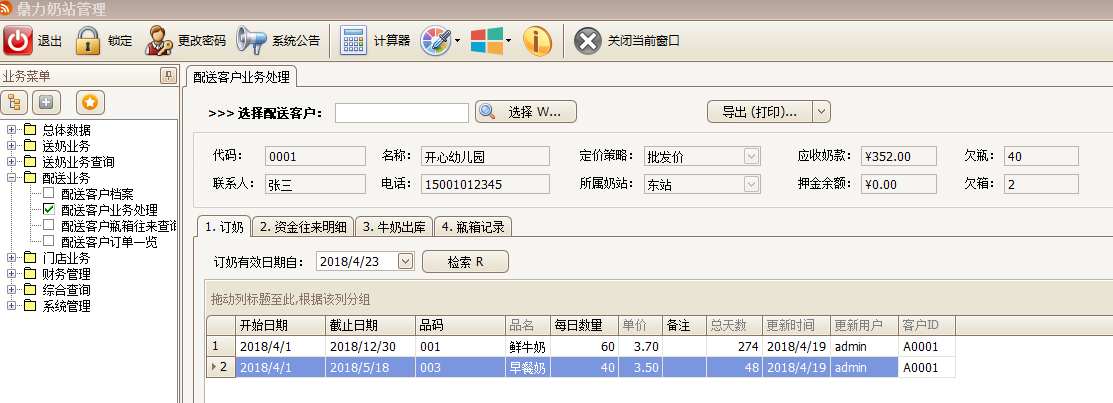The height and width of the screenshot is (403, 1113).
Task: Click the 应收奶款 field ¥352.00
Action: (899, 156)
